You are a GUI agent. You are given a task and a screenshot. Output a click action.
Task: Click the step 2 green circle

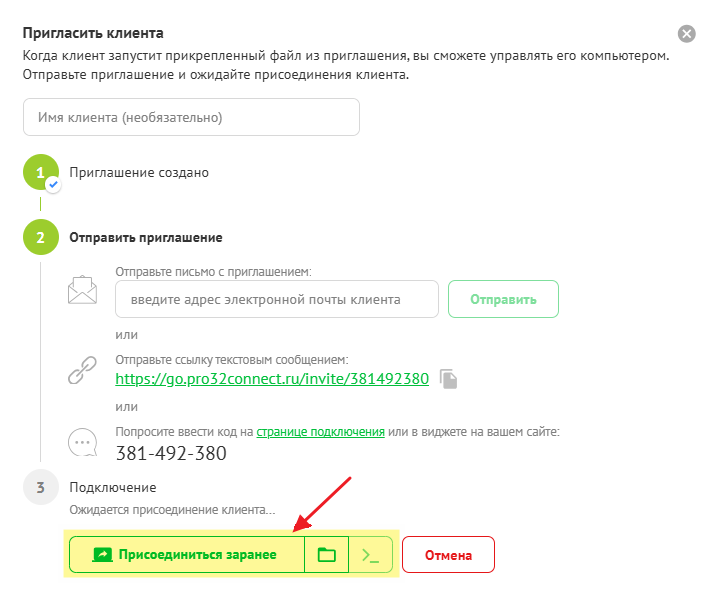(40, 238)
